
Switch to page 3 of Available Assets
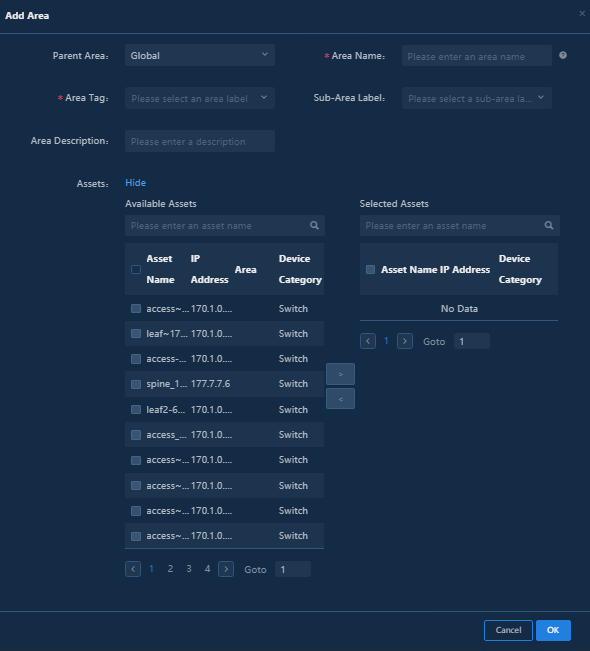[x=189, y=569]
